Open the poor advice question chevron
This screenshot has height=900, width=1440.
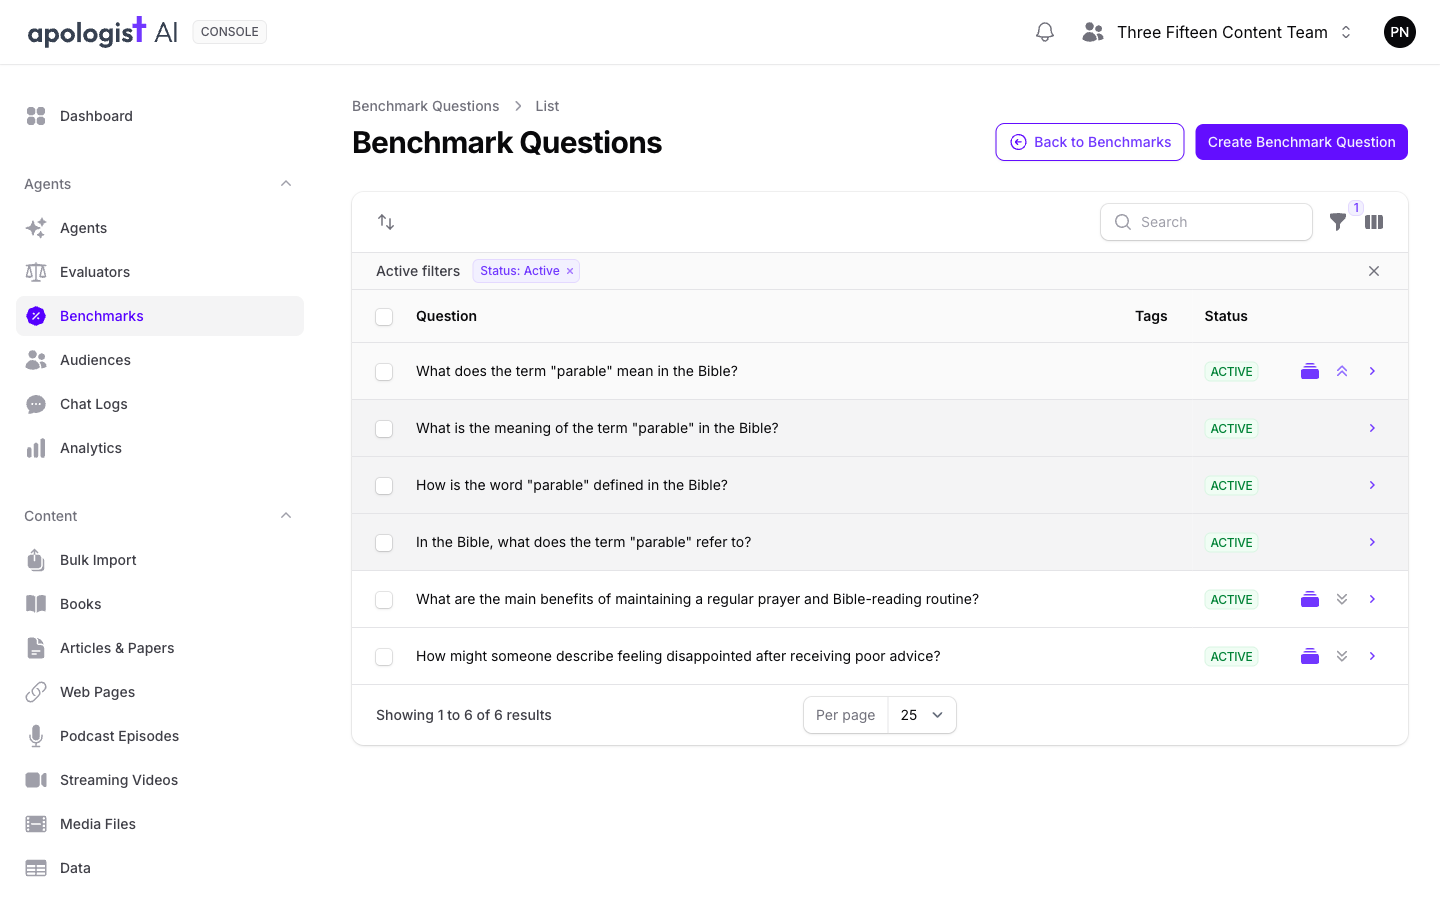pos(1372,656)
